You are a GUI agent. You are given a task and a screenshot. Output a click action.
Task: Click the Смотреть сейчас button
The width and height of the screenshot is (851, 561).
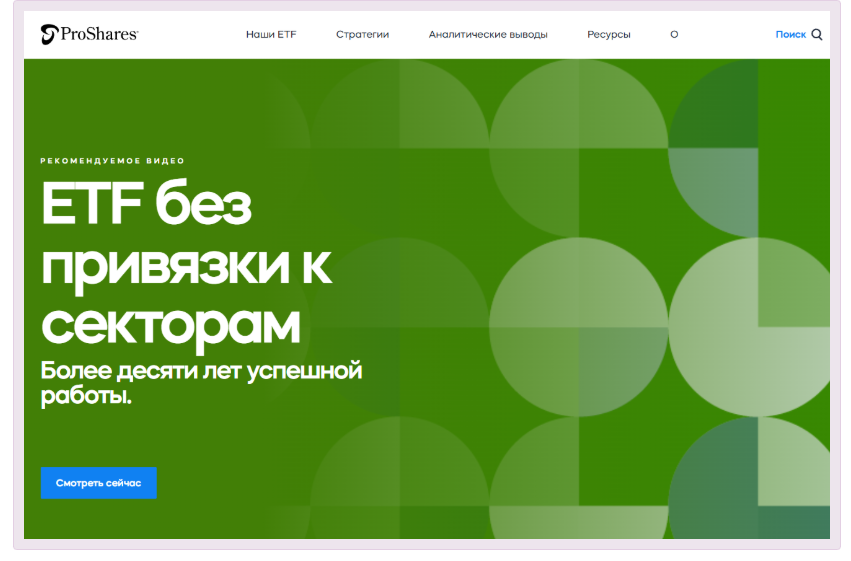click(x=99, y=483)
